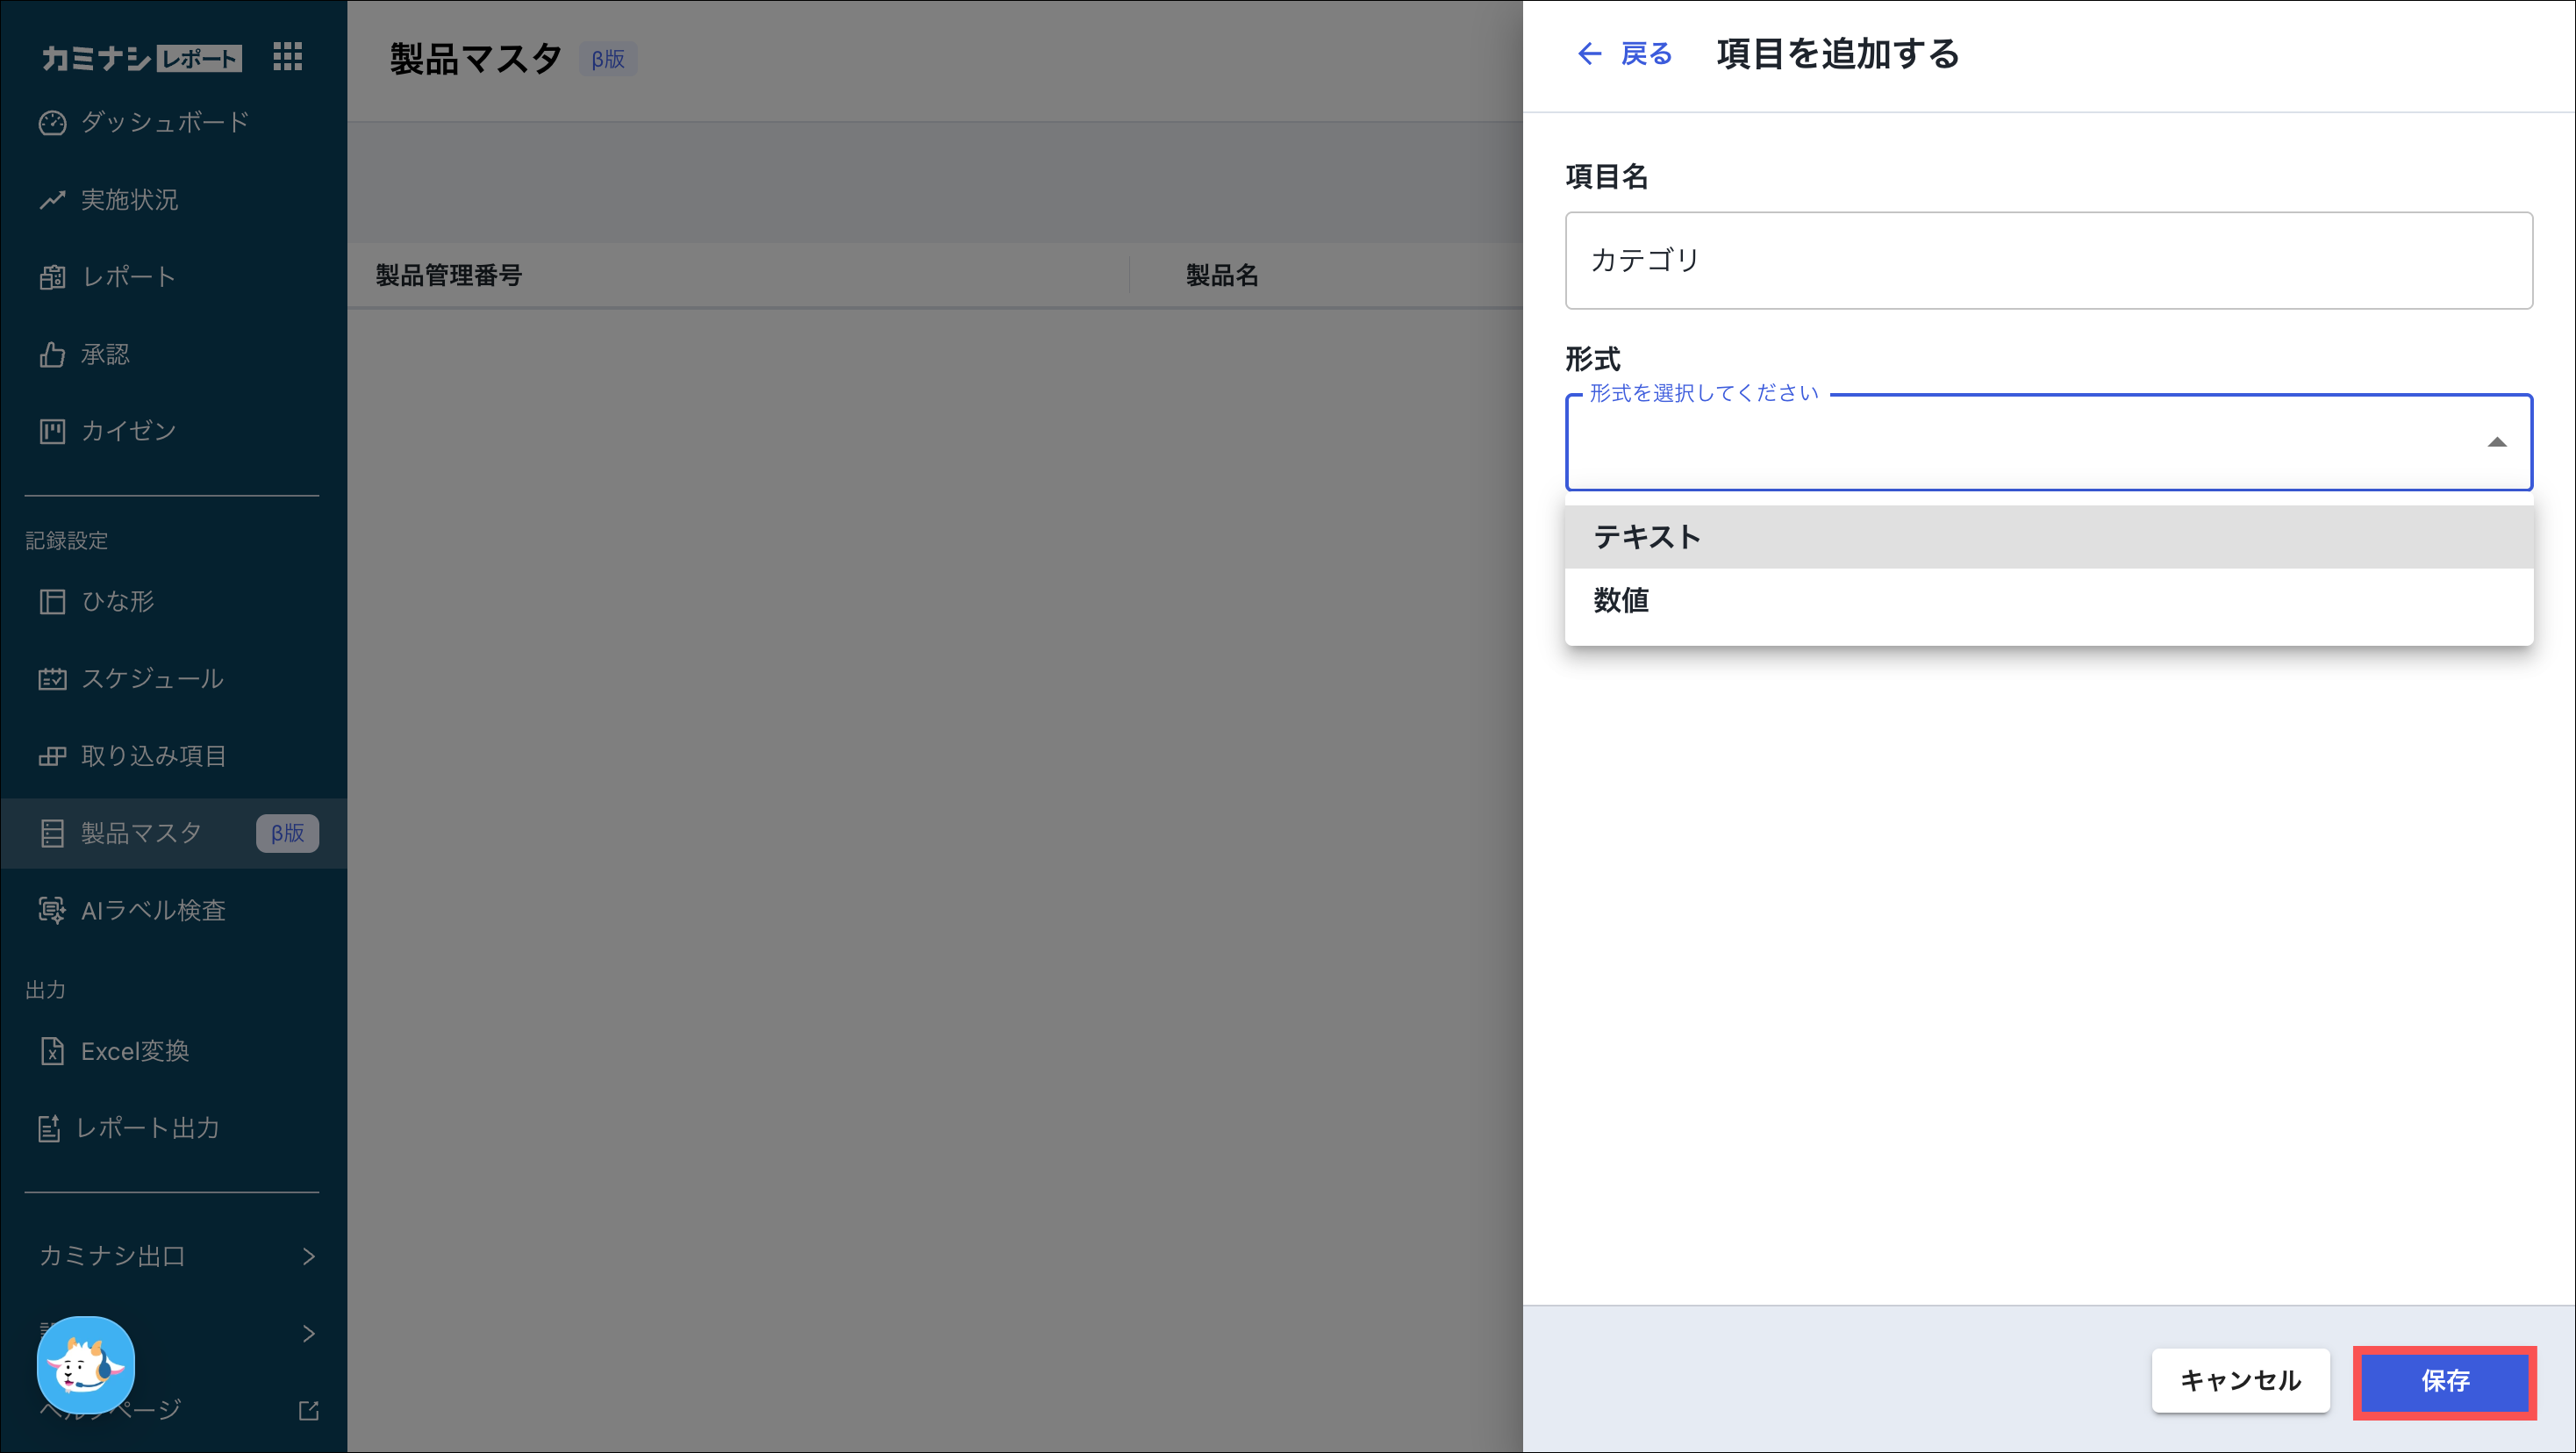The height and width of the screenshot is (1453, 2576).
Task: Open ひな形 in sidebar menu
Action: pos(118,601)
